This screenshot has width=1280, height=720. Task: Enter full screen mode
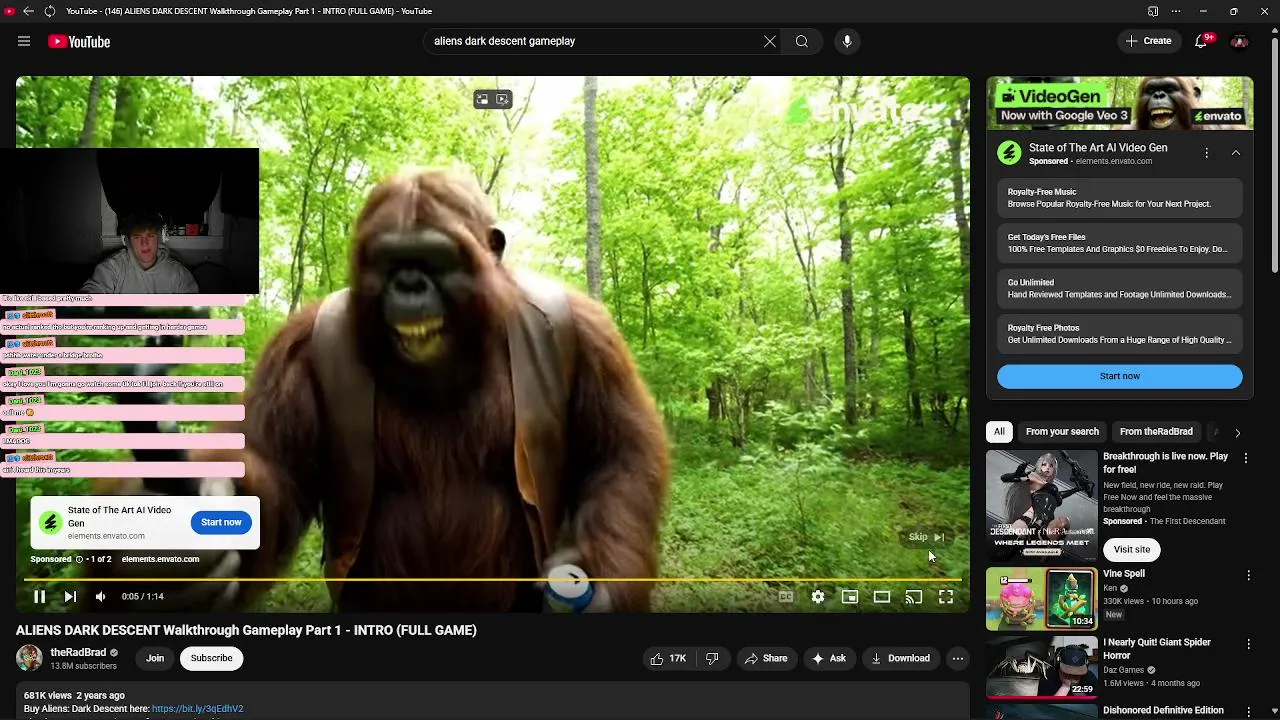pos(946,597)
